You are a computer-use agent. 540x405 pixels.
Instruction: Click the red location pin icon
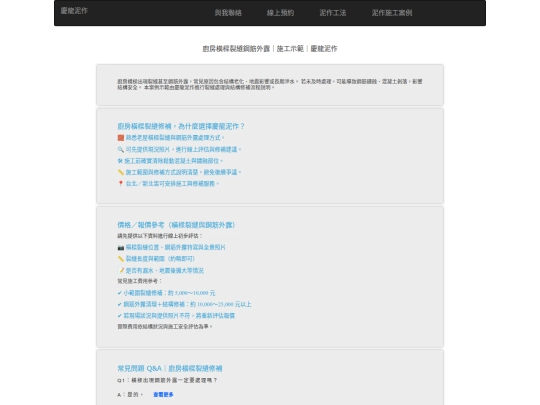tap(121, 184)
